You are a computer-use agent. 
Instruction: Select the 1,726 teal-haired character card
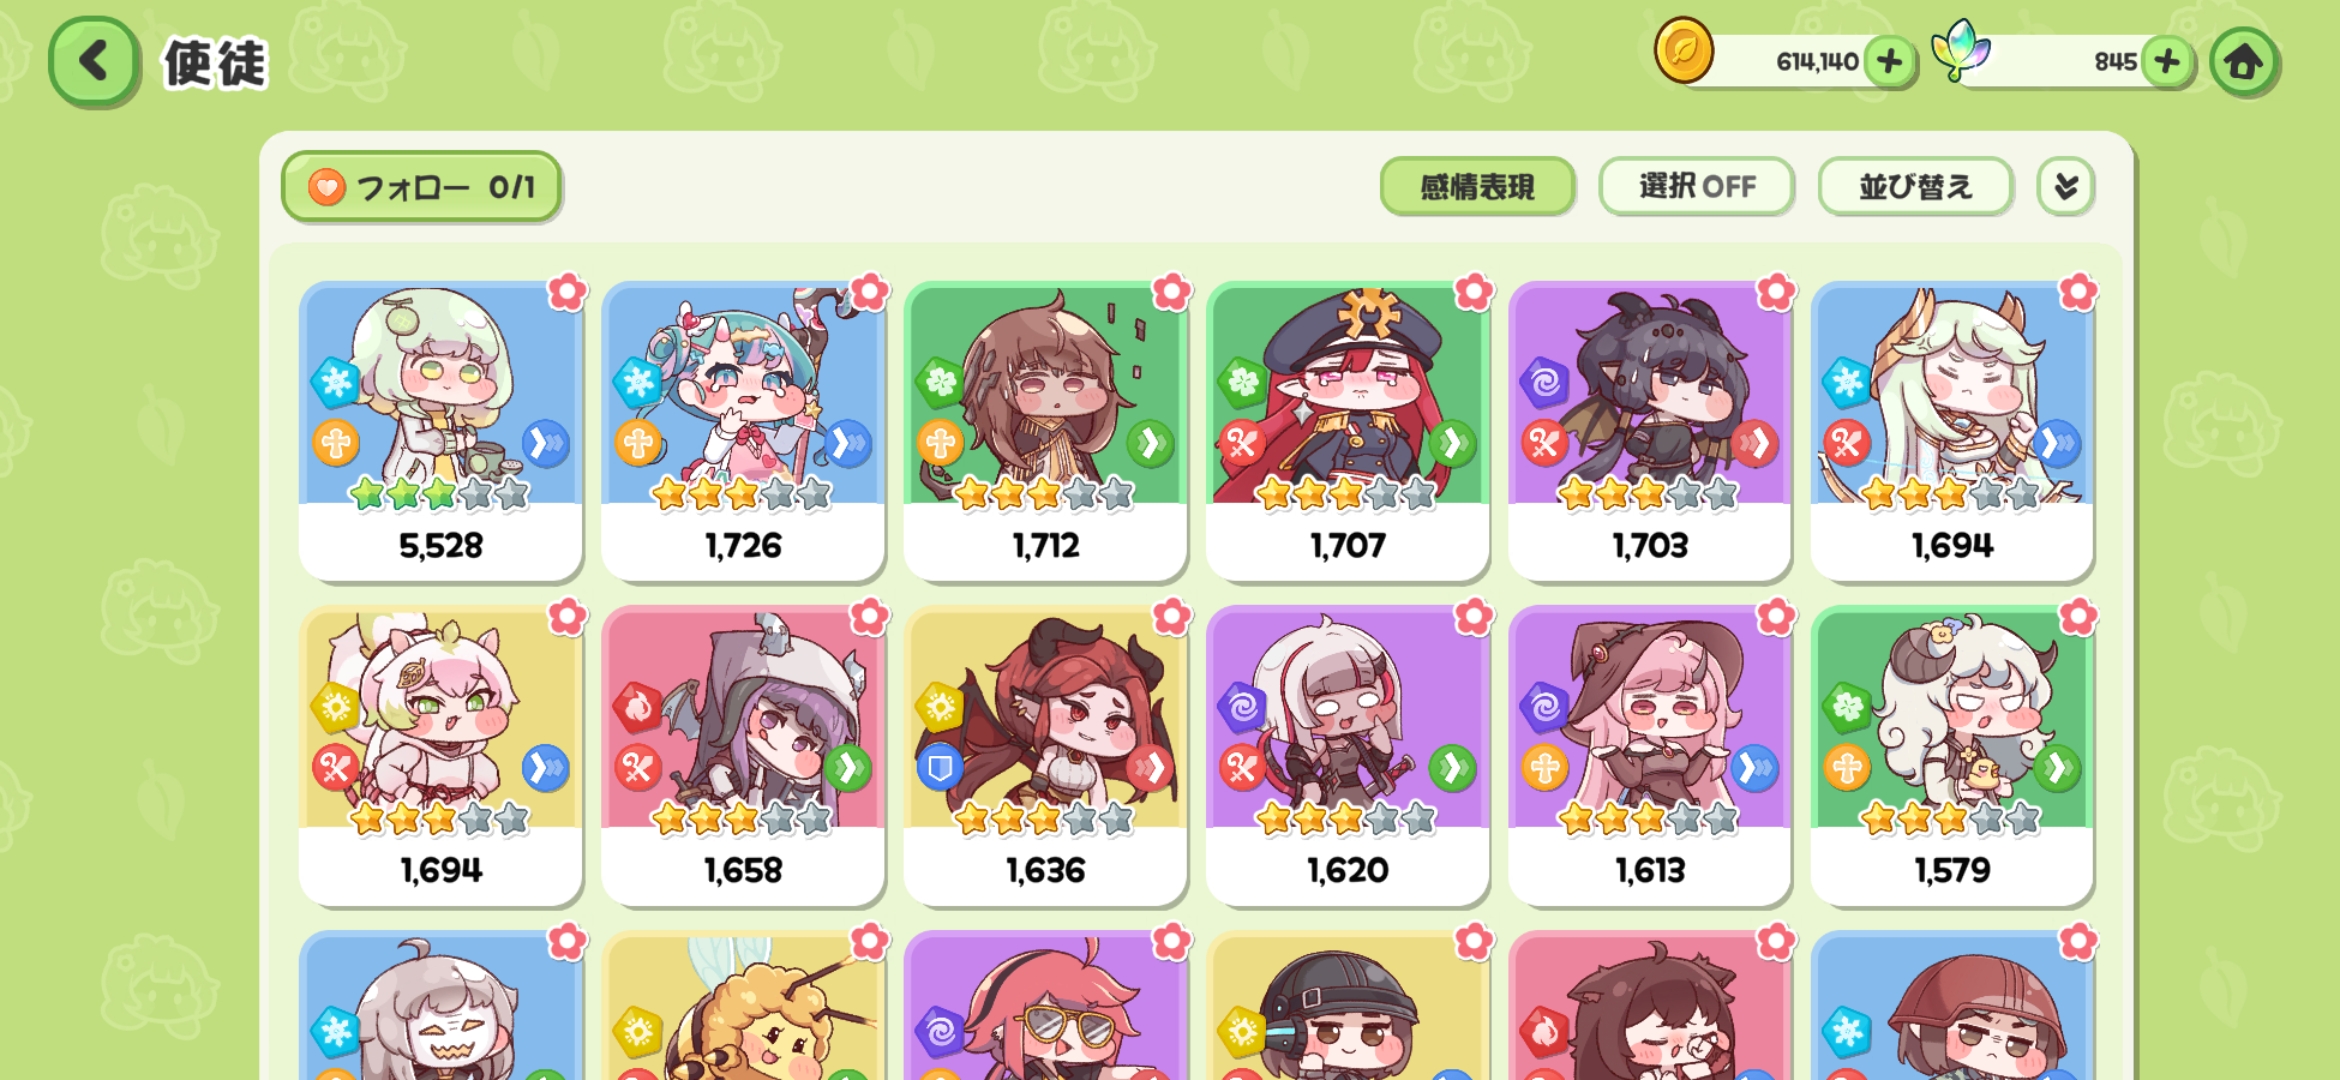coord(743,431)
